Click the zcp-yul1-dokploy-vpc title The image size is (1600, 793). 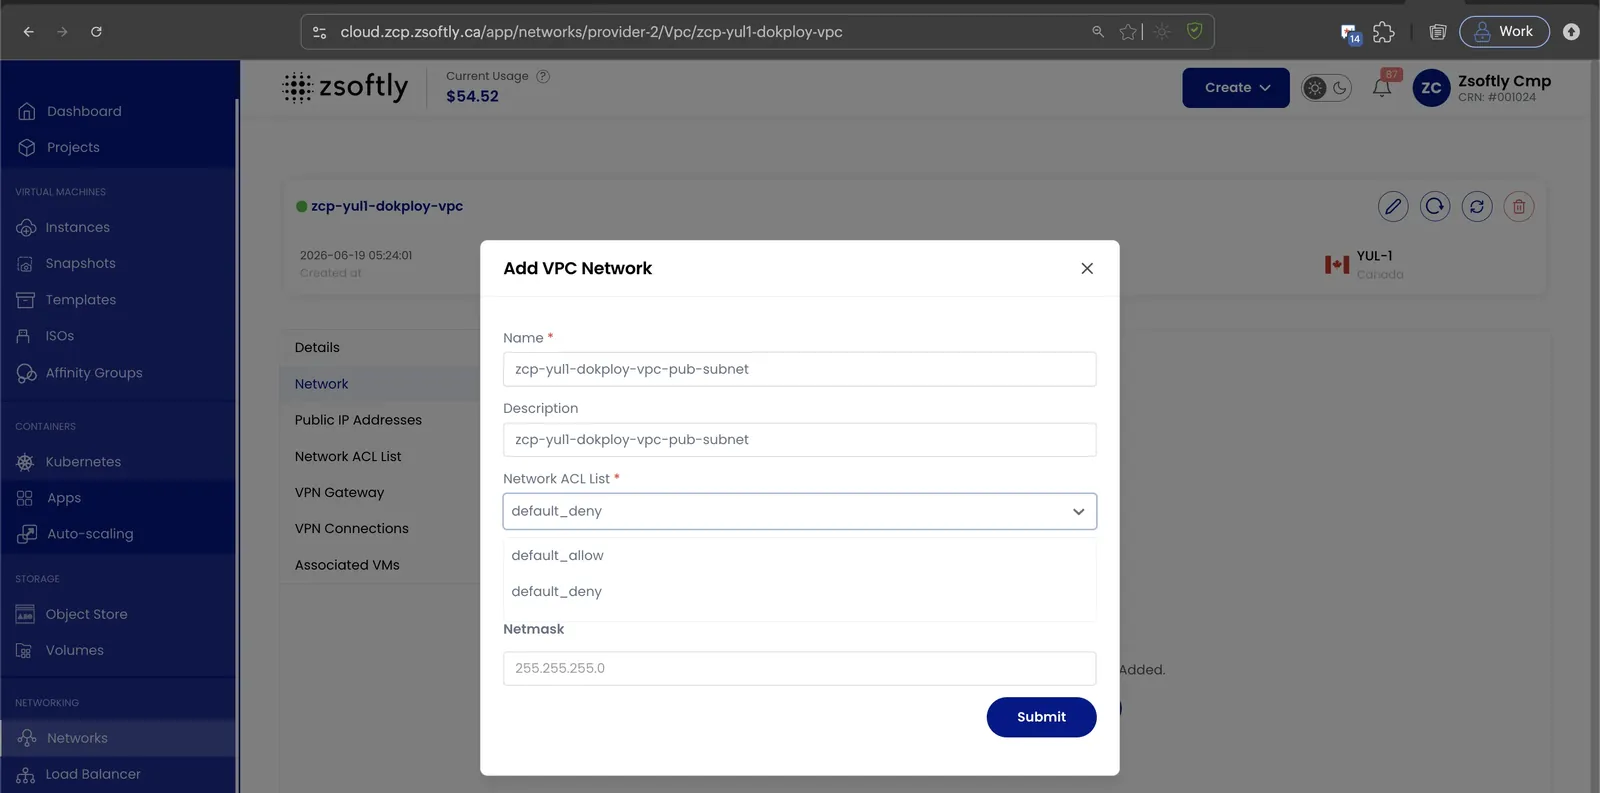click(x=387, y=206)
